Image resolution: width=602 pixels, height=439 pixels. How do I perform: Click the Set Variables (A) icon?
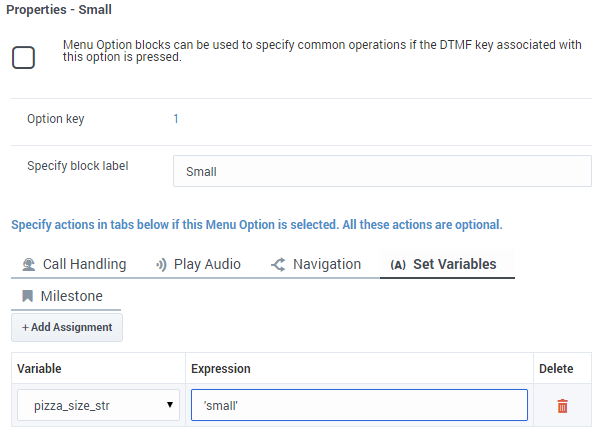(x=398, y=265)
